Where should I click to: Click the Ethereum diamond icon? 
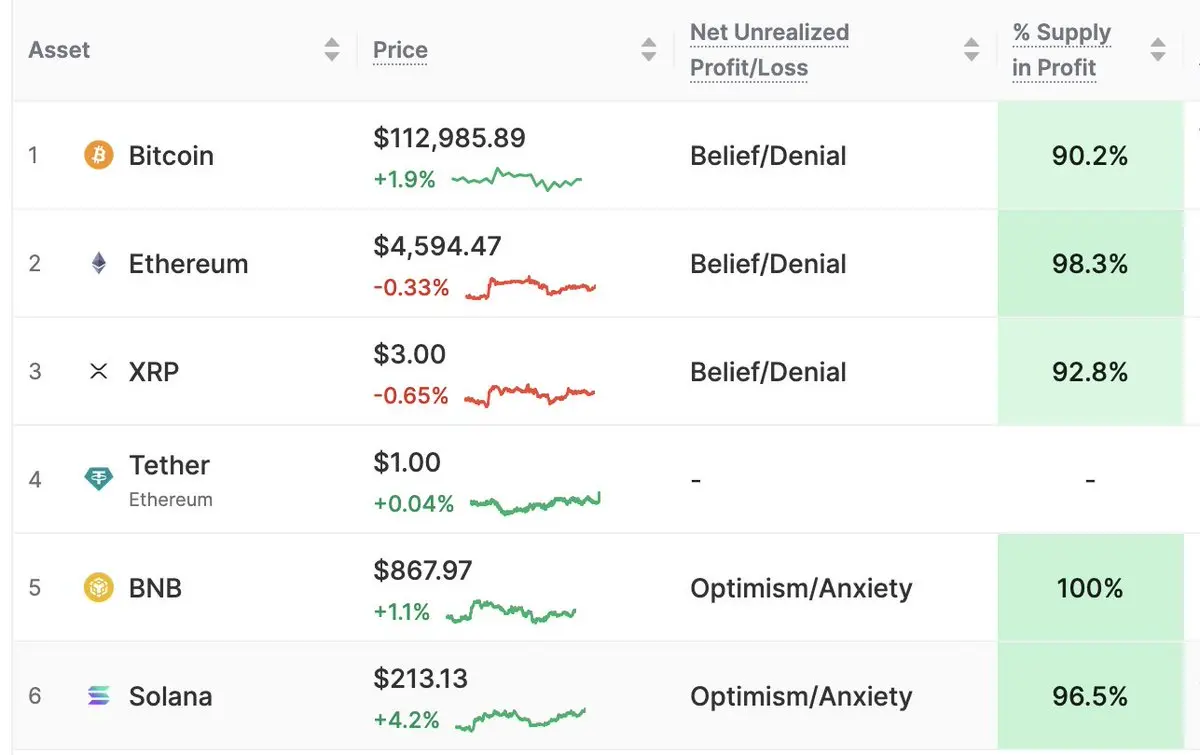99,264
